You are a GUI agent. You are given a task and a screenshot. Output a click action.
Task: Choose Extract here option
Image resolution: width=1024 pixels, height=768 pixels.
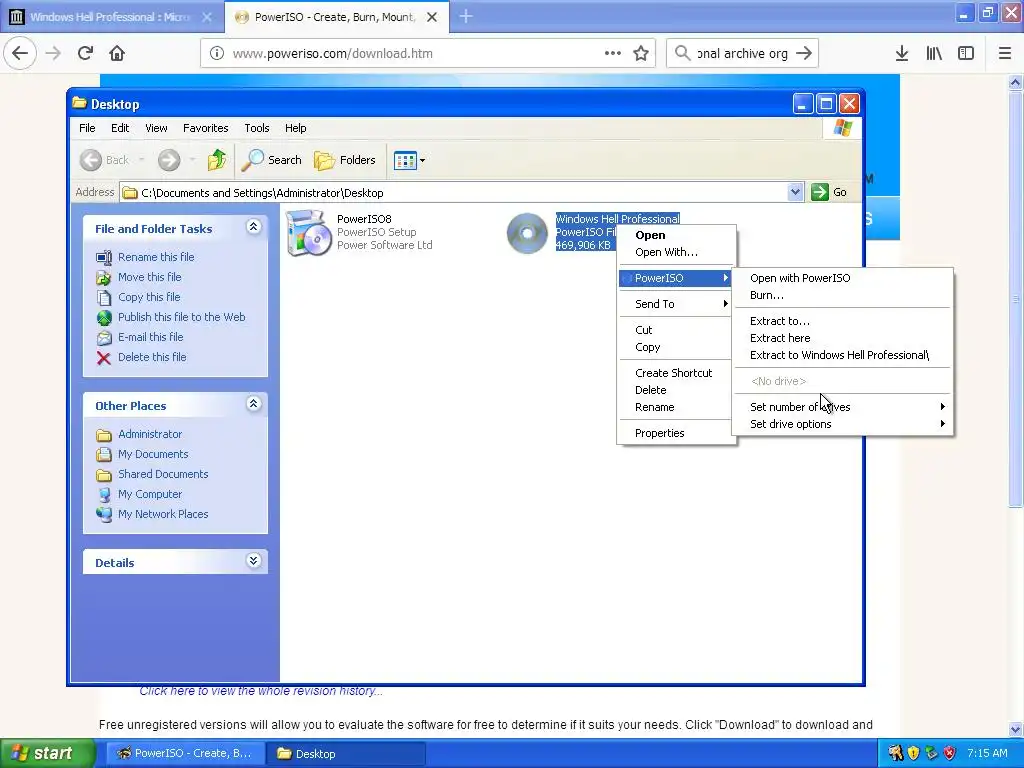[844, 338]
